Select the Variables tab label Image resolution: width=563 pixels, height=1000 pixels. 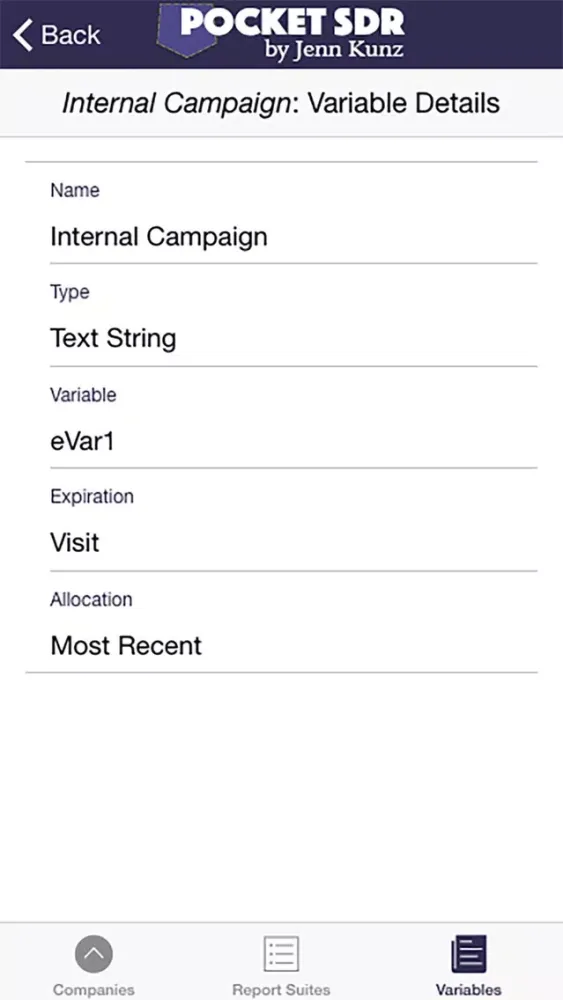[x=469, y=990]
